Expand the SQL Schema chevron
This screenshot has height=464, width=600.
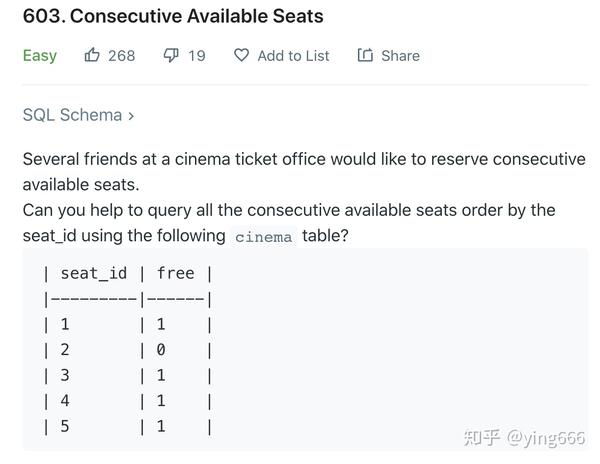point(131,116)
